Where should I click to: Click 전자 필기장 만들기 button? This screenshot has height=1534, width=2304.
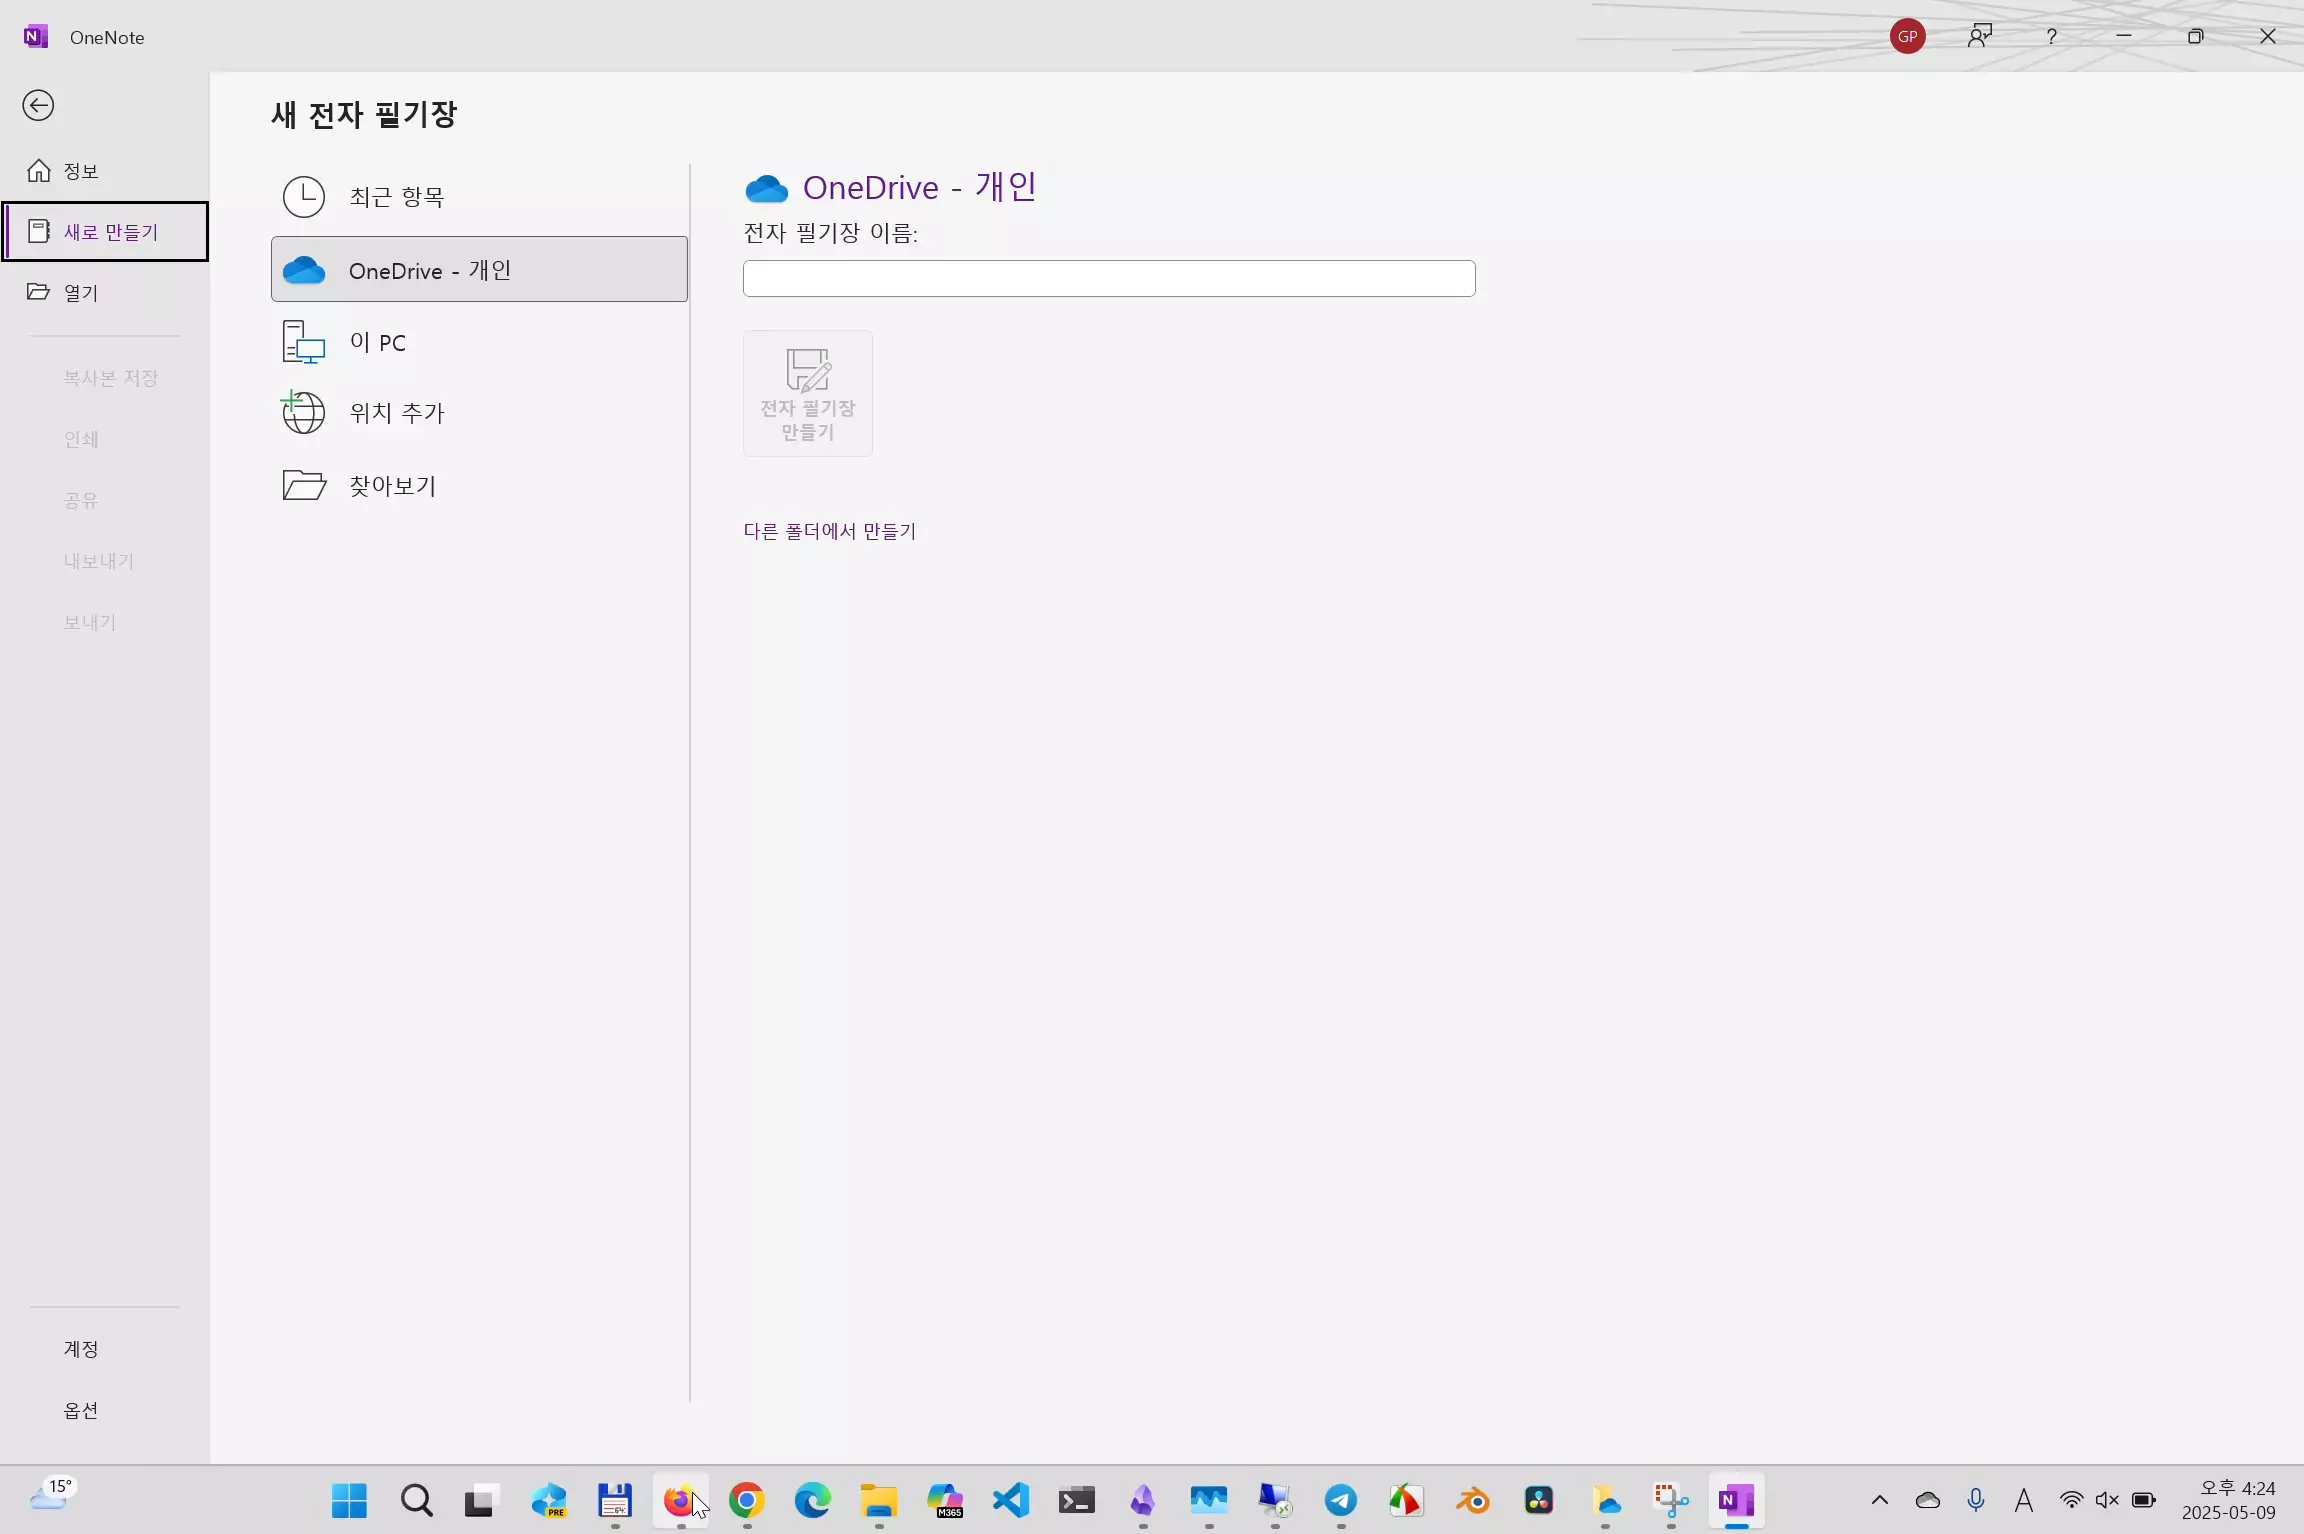pos(808,394)
